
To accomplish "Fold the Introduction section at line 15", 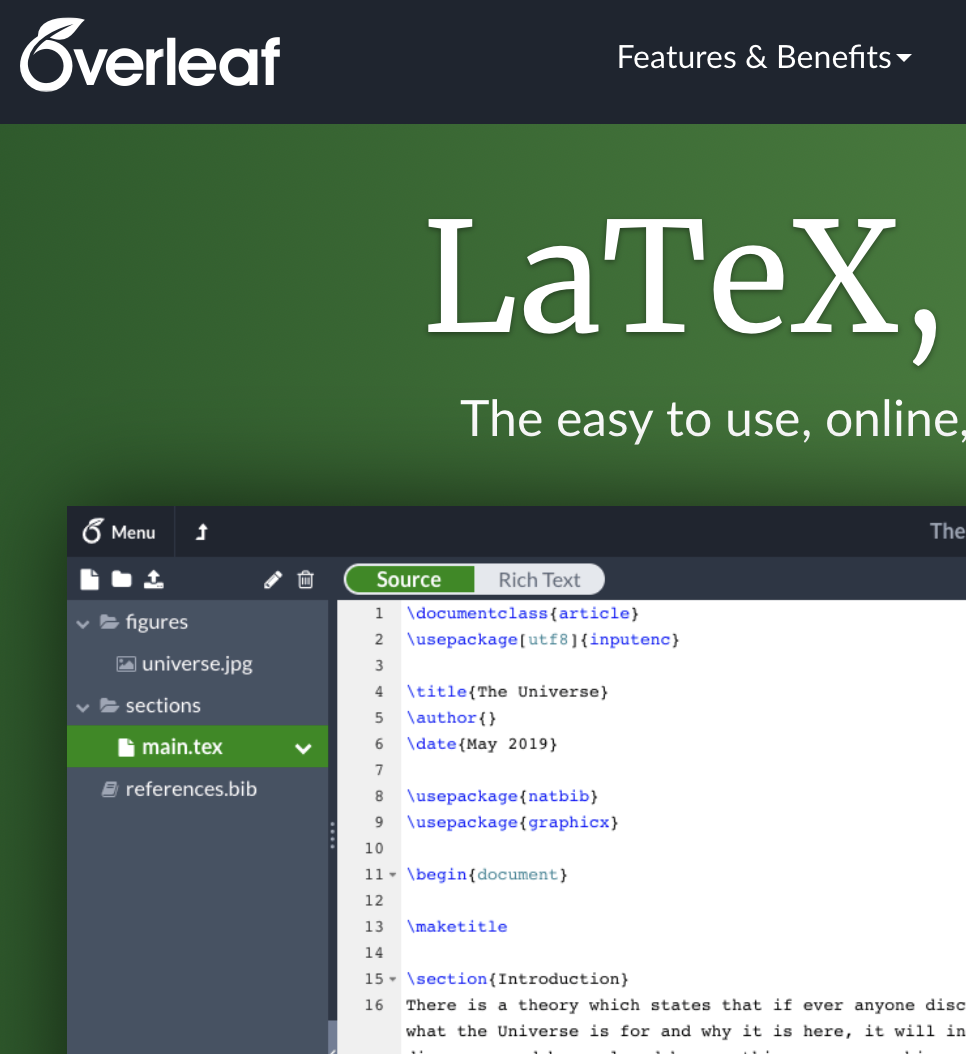I will tap(393, 979).
